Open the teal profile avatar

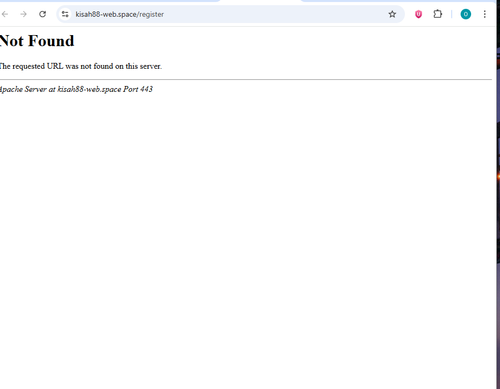[x=466, y=14]
